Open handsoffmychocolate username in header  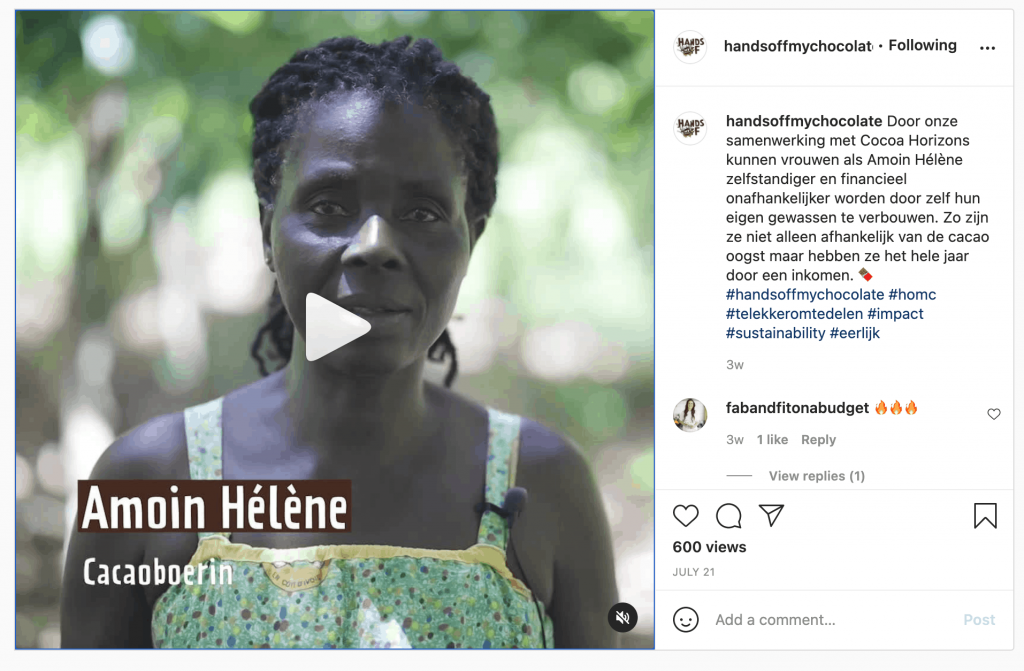click(x=798, y=46)
